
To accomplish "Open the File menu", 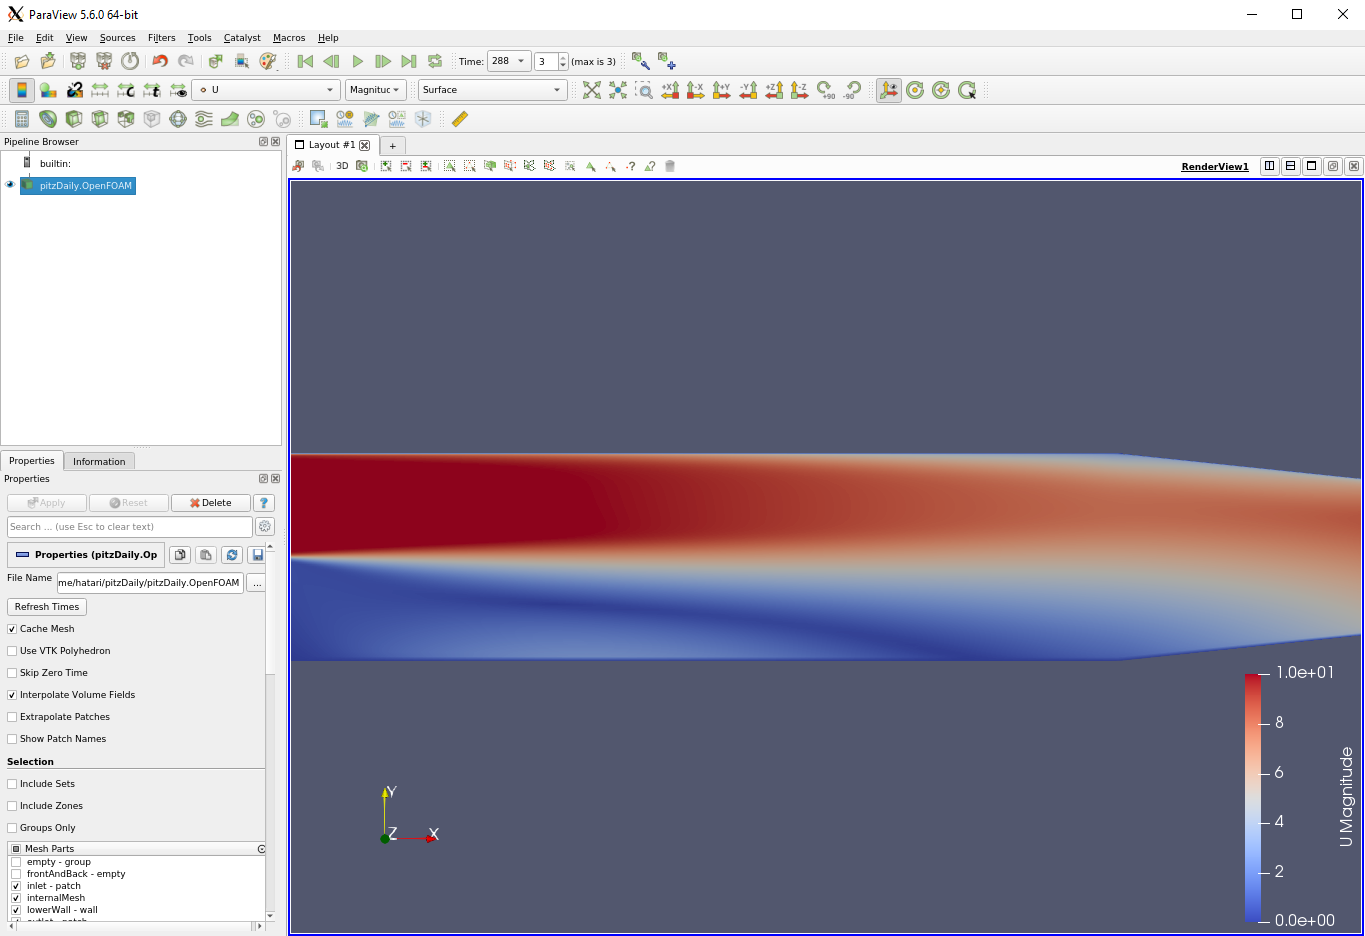I will 16,38.
